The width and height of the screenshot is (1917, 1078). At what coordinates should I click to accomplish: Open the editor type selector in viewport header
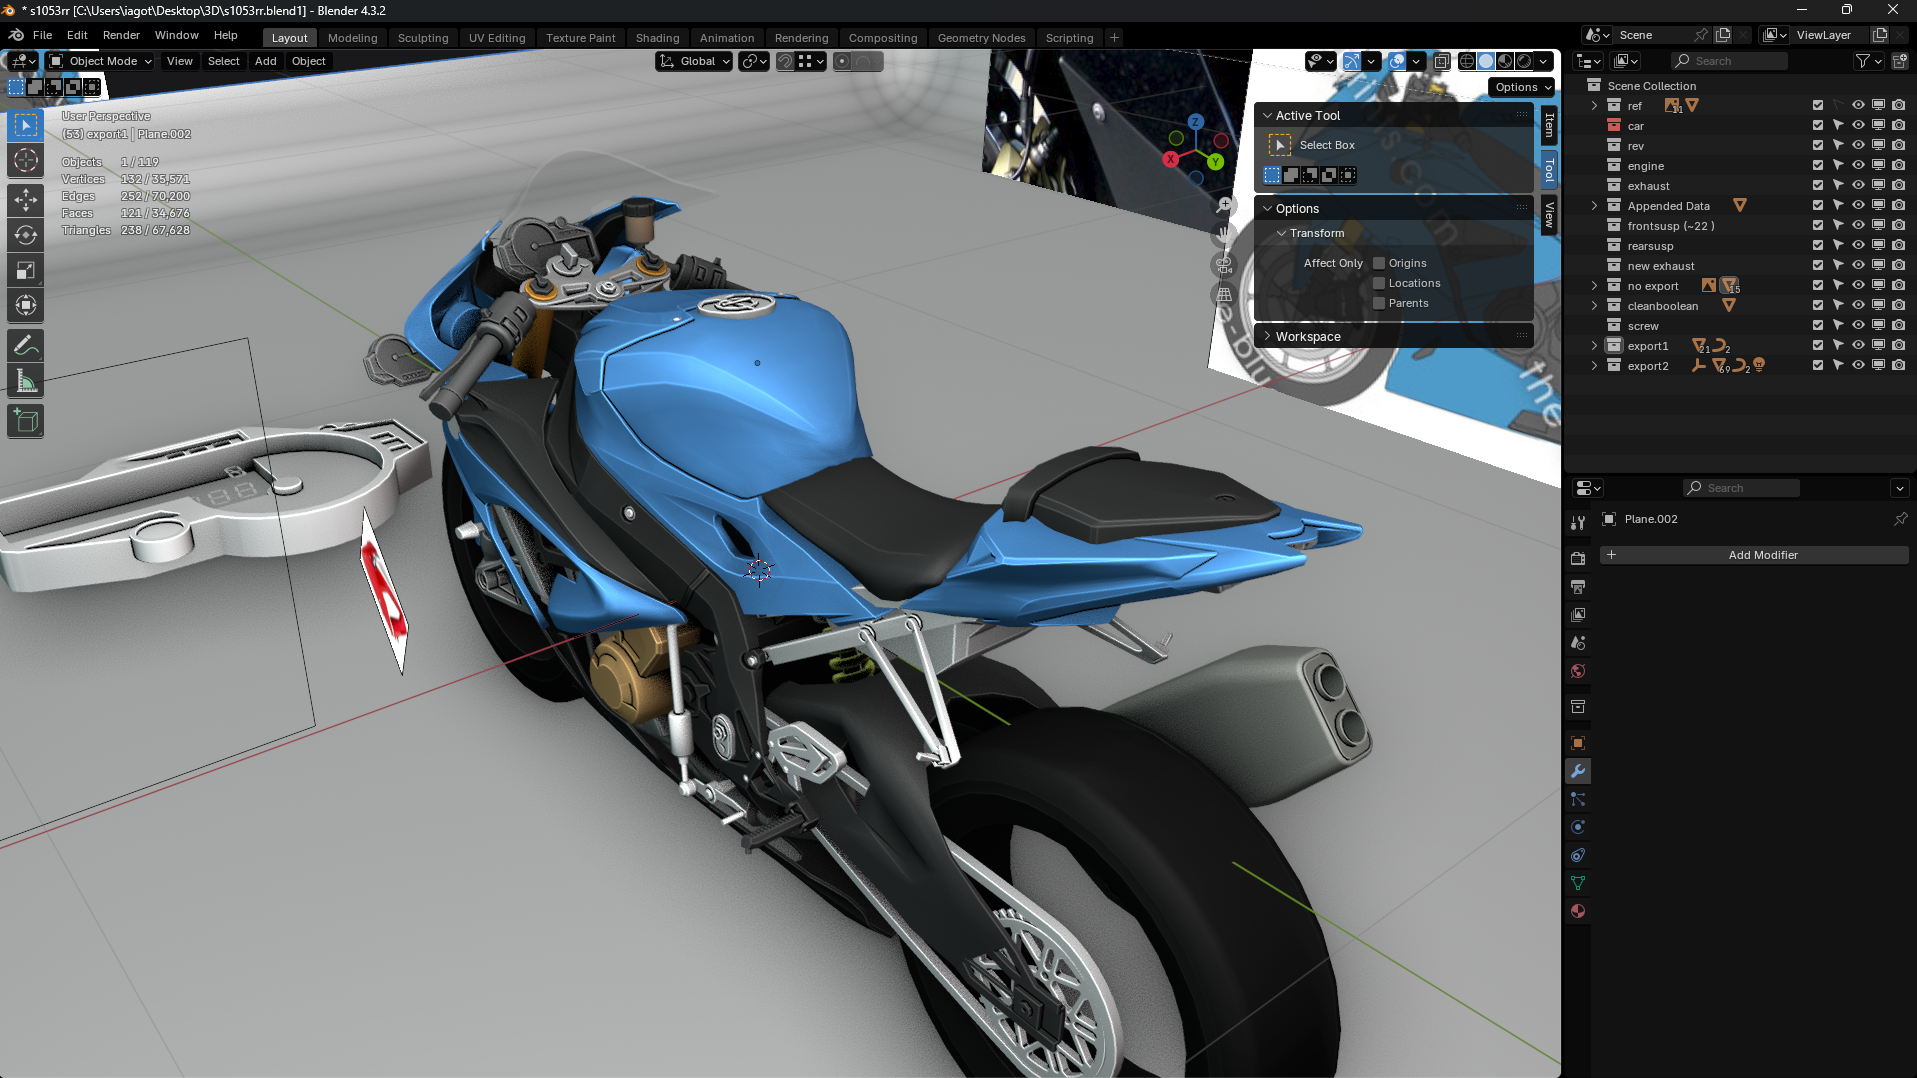[x=22, y=61]
